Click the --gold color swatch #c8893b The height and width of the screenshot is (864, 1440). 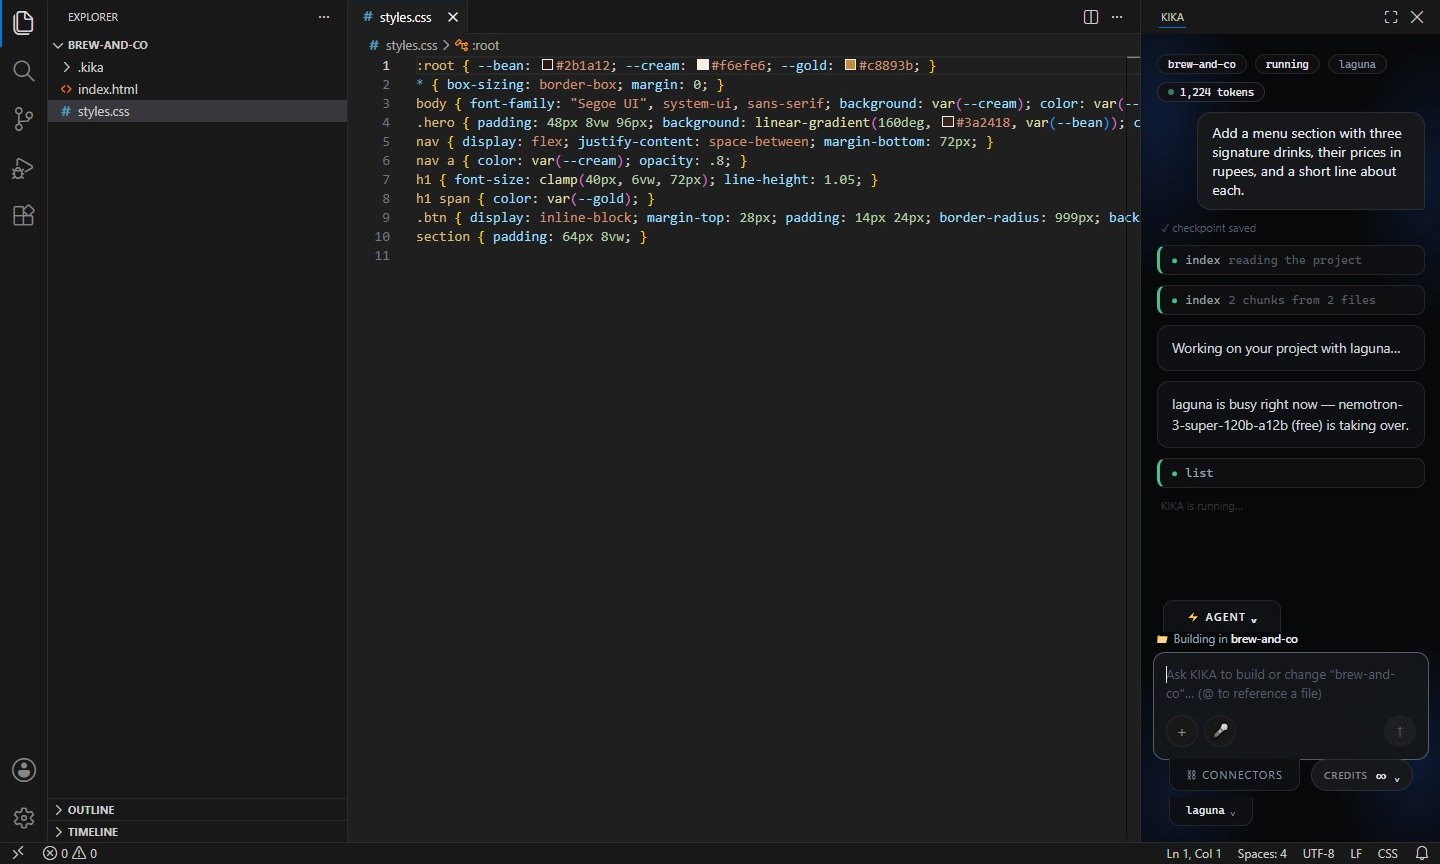tap(850, 65)
